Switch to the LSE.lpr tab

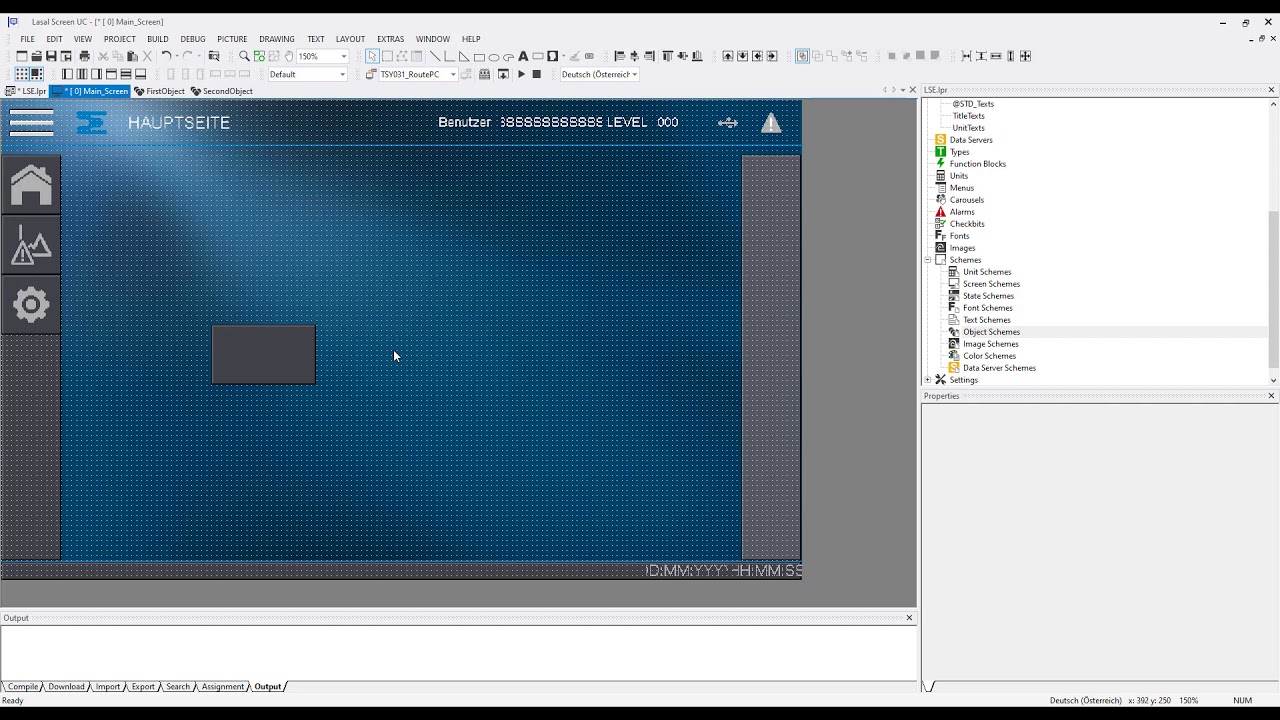click(x=27, y=91)
